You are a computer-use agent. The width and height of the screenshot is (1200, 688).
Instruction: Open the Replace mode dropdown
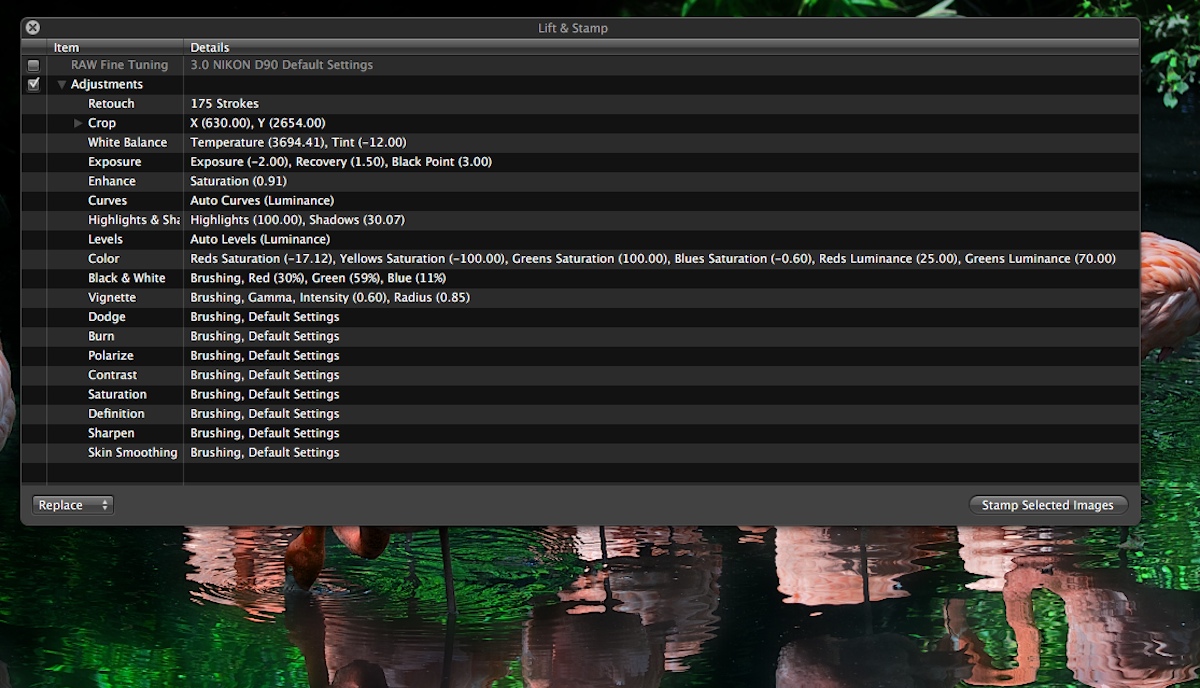(73, 505)
